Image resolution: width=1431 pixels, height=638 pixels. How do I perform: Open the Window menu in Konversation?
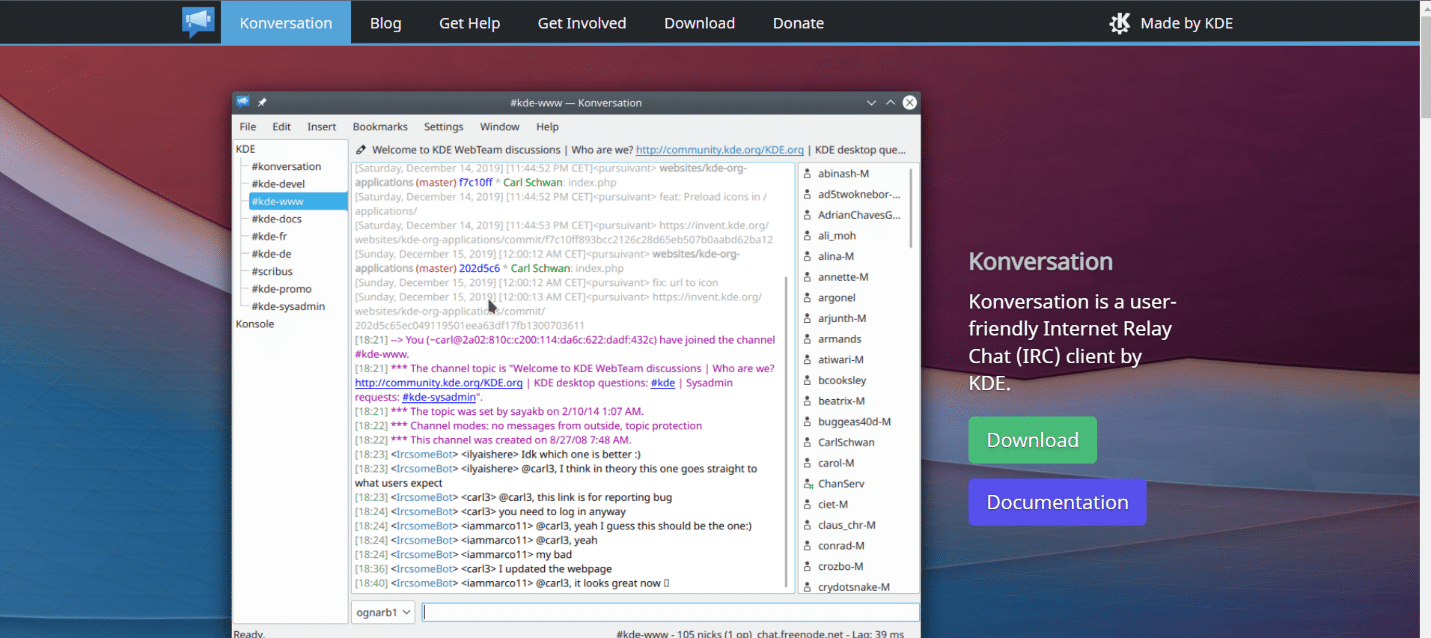click(x=500, y=127)
